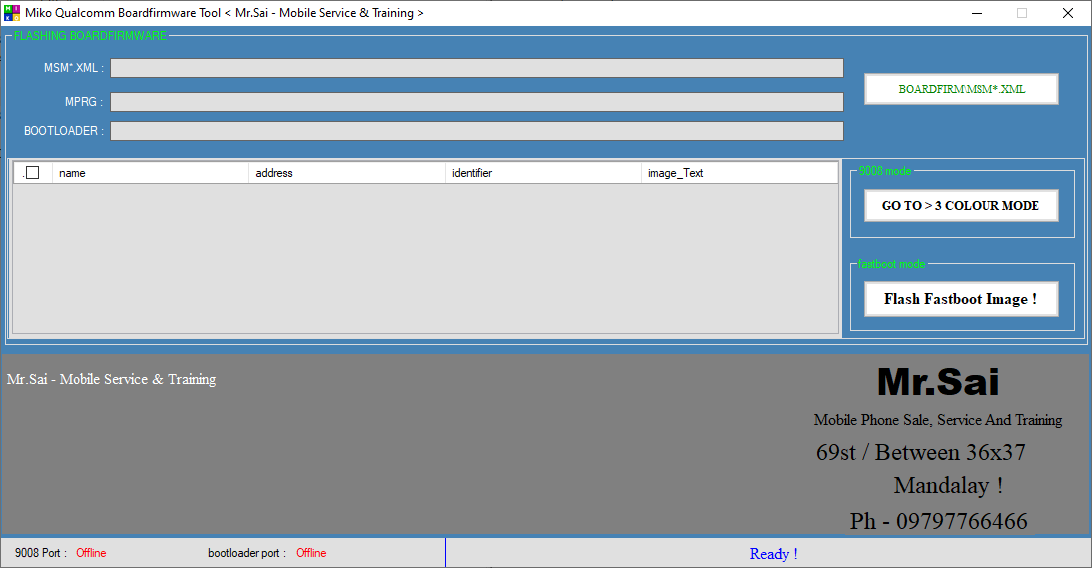Click the 9008 Port Offline status text

(91, 553)
